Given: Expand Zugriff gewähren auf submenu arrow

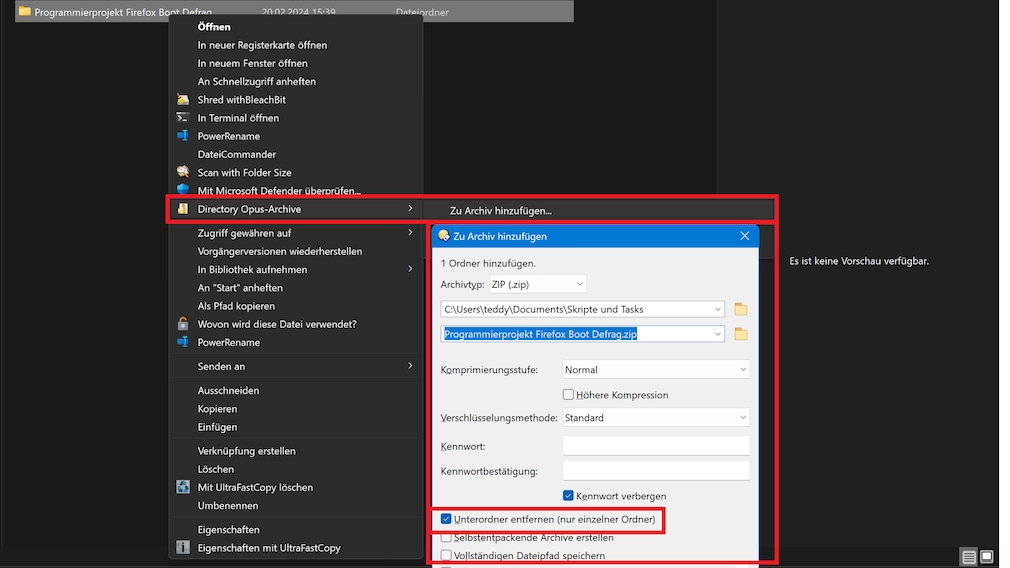Looking at the screenshot, I should 410,232.
